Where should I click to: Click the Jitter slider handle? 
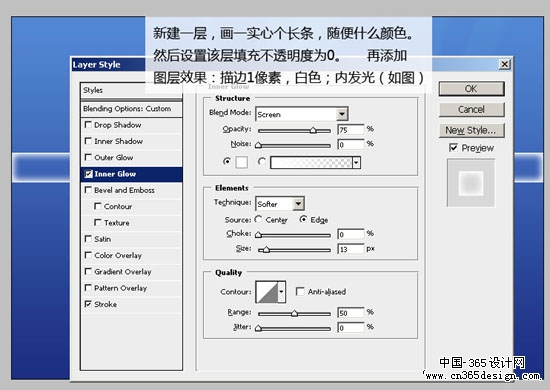coord(259,328)
